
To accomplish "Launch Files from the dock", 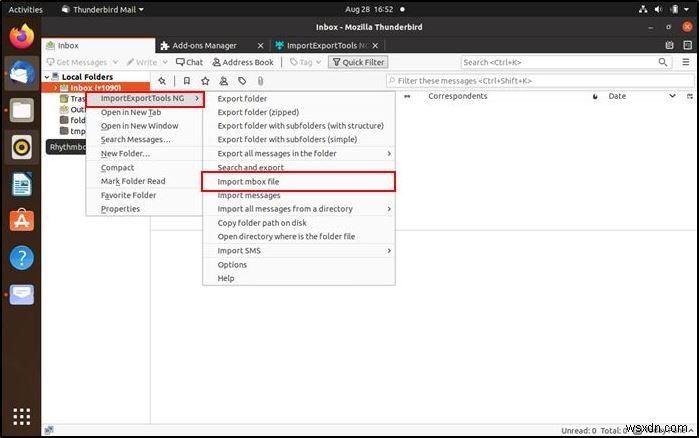I will tap(21, 110).
